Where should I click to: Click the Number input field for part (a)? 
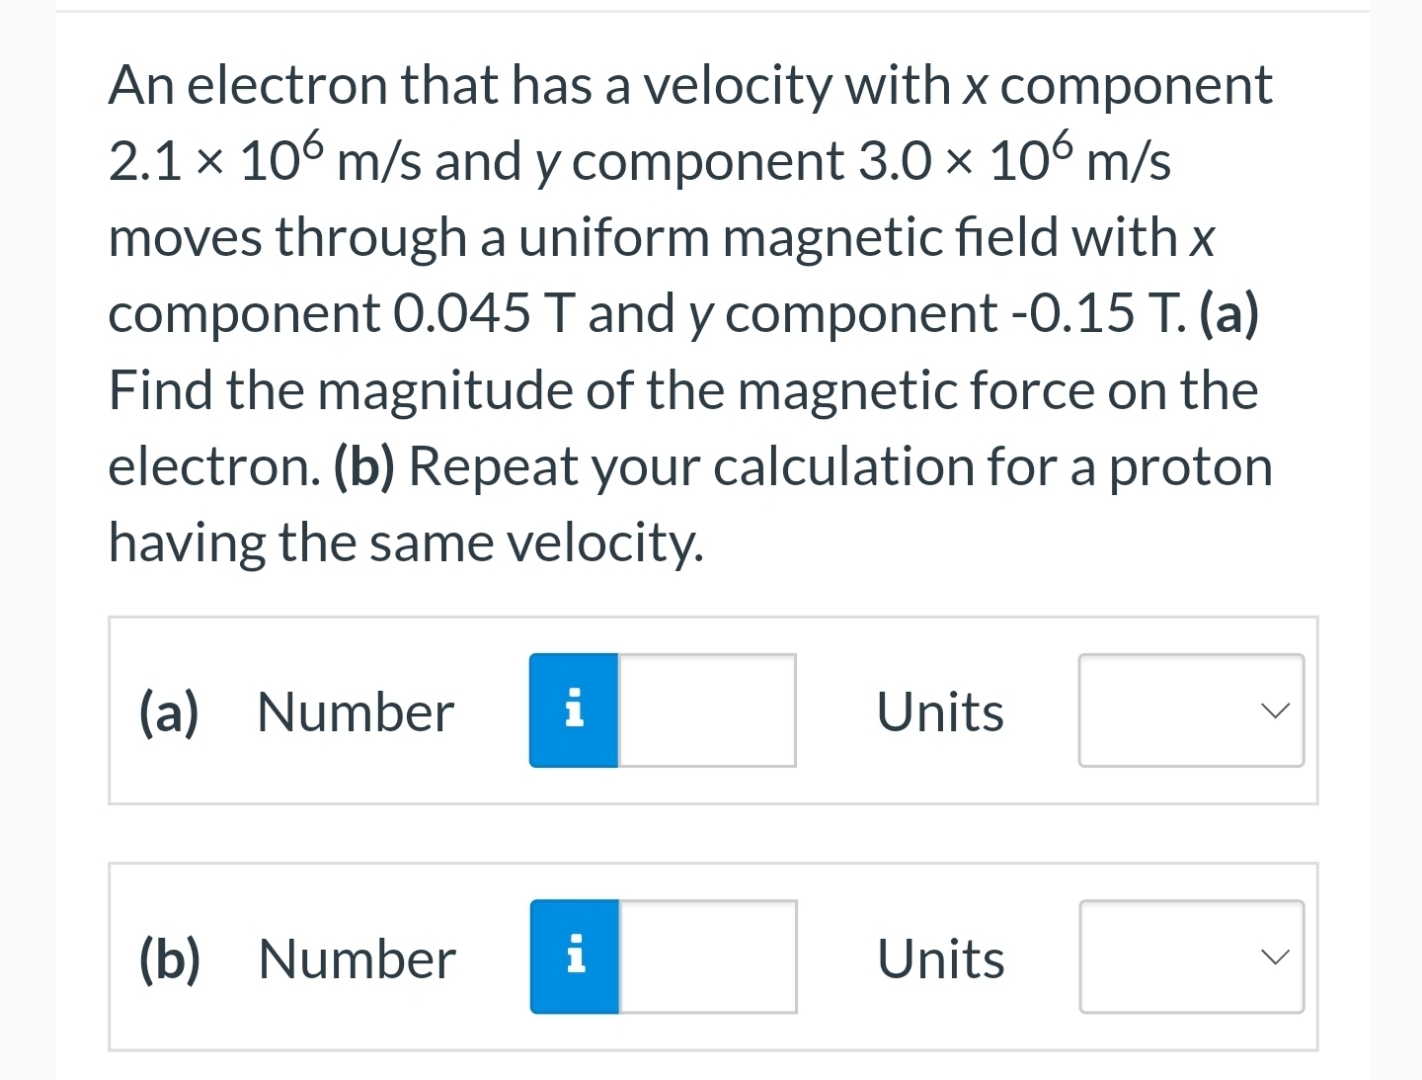(x=706, y=710)
